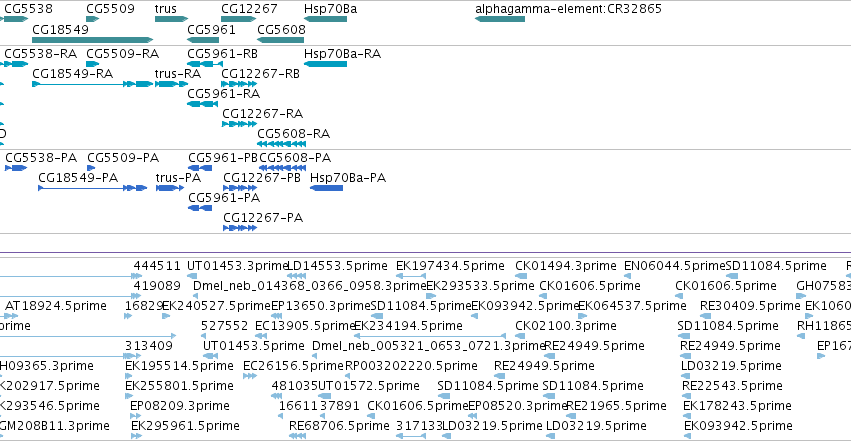Open protein CG5961-PB
Viewport: 851px width, 441px height.
(x=200, y=168)
